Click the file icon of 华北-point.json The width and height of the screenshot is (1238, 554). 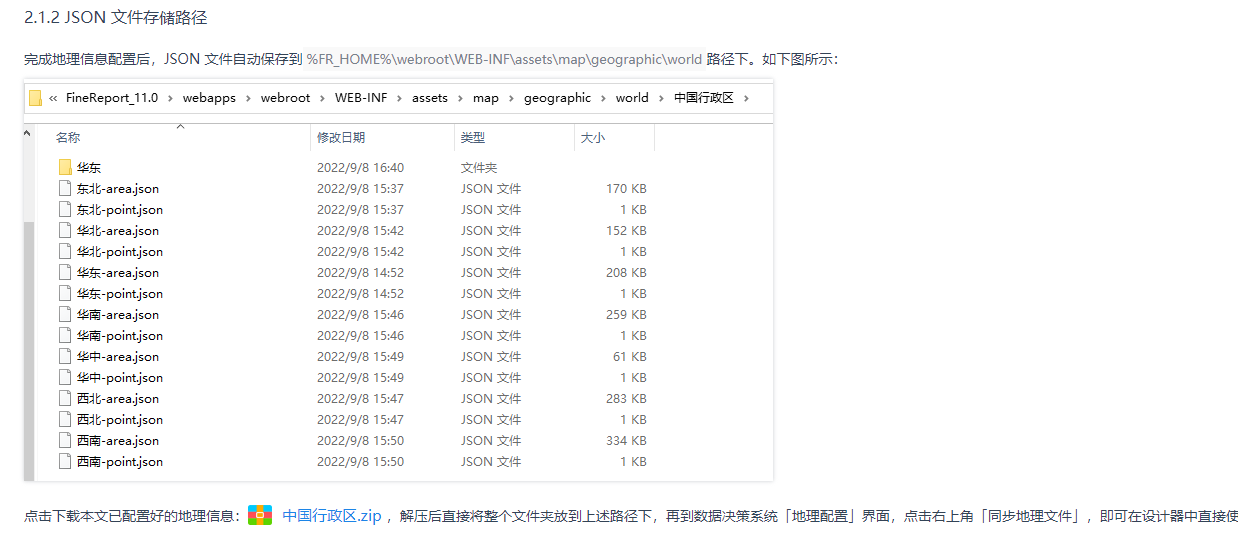point(65,252)
